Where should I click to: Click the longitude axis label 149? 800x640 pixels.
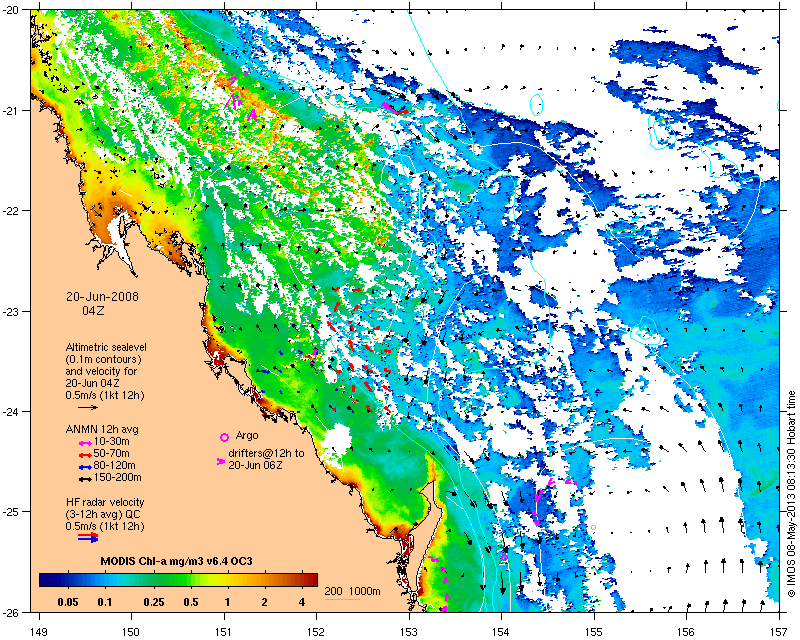tap(39, 632)
